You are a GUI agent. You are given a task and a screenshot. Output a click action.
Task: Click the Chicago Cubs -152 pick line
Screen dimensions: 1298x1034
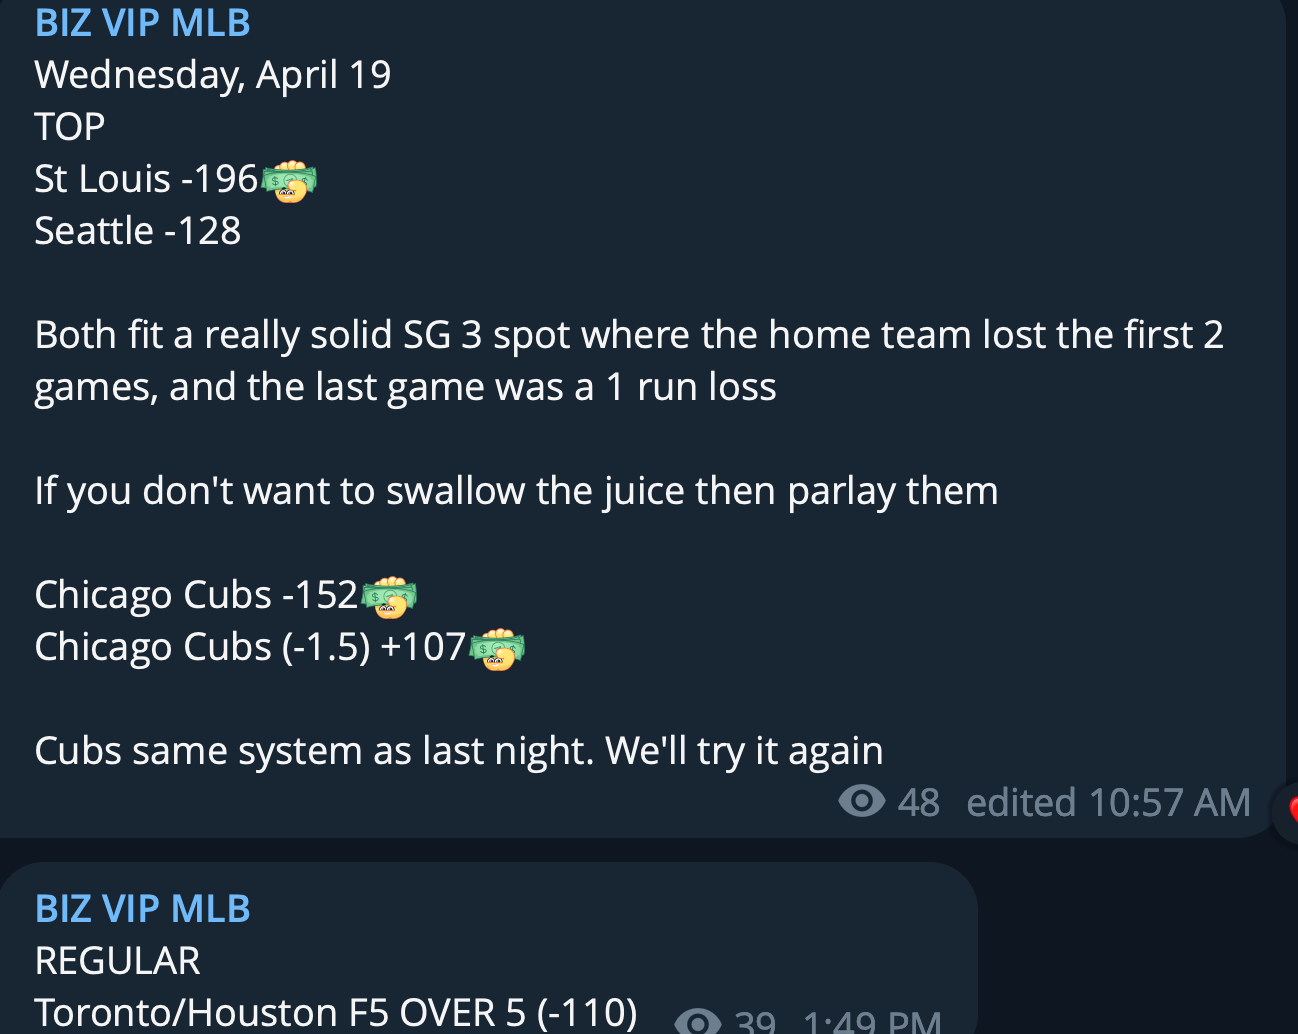tap(195, 593)
